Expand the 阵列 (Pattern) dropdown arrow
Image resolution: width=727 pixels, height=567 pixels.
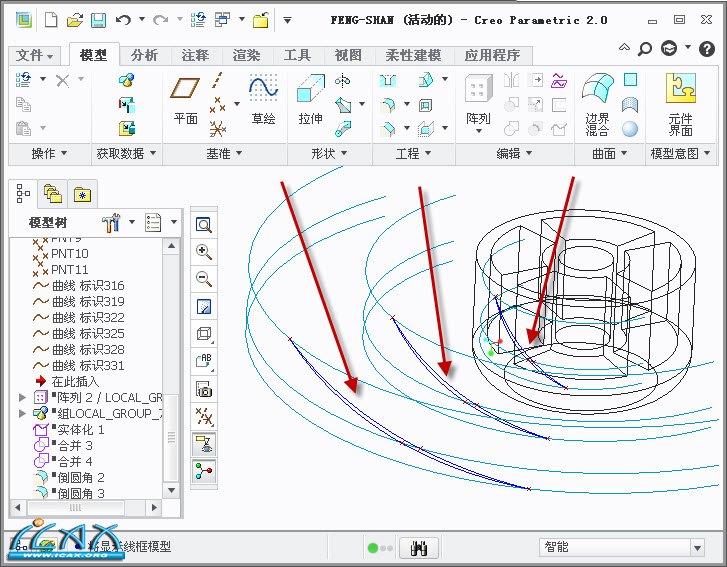click(497, 118)
